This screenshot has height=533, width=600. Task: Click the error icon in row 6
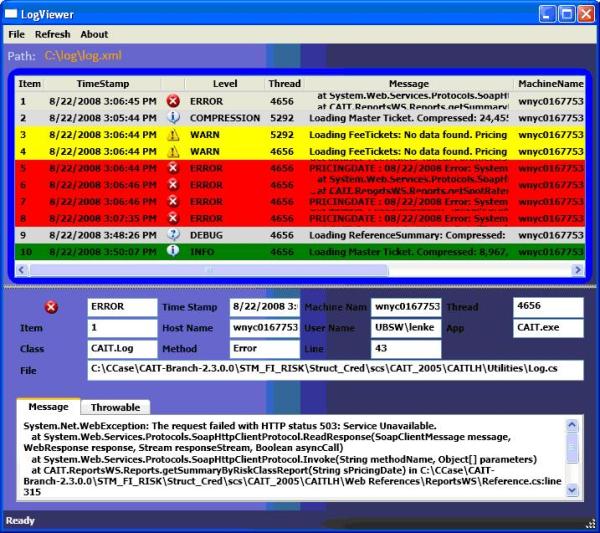[x=173, y=184]
